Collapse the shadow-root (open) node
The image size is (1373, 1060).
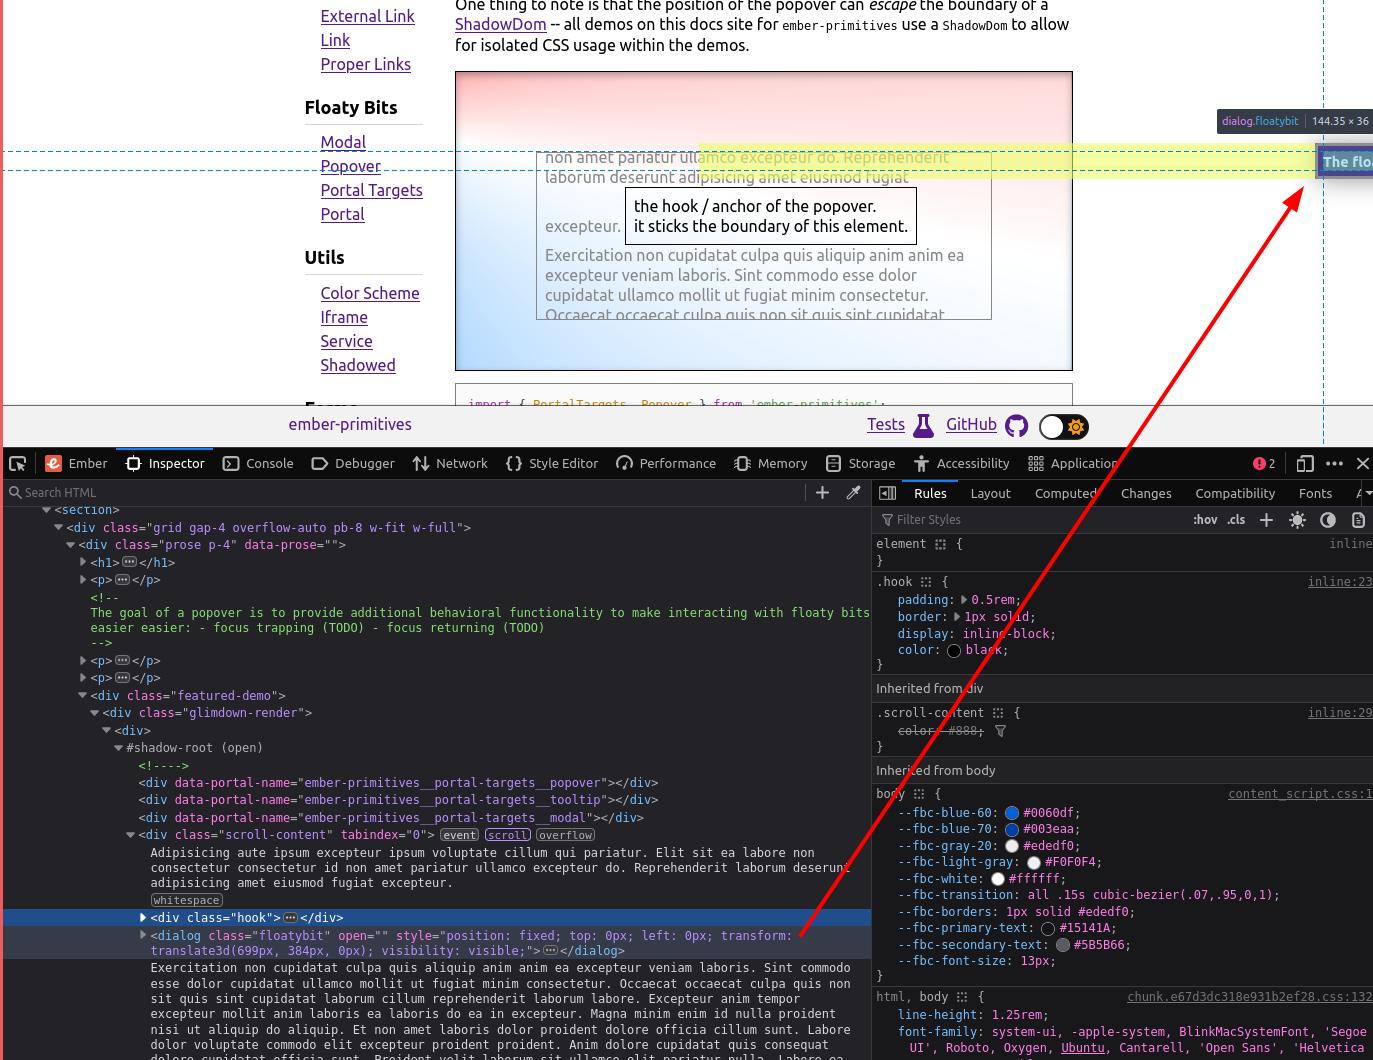pos(117,747)
